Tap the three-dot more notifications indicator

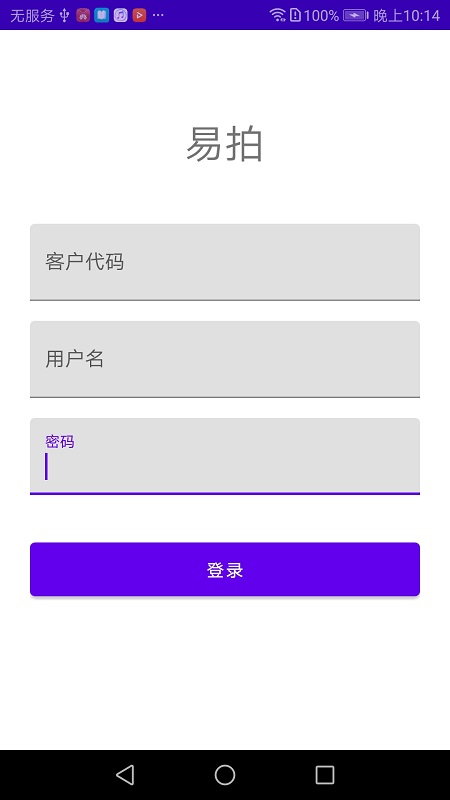click(x=158, y=15)
